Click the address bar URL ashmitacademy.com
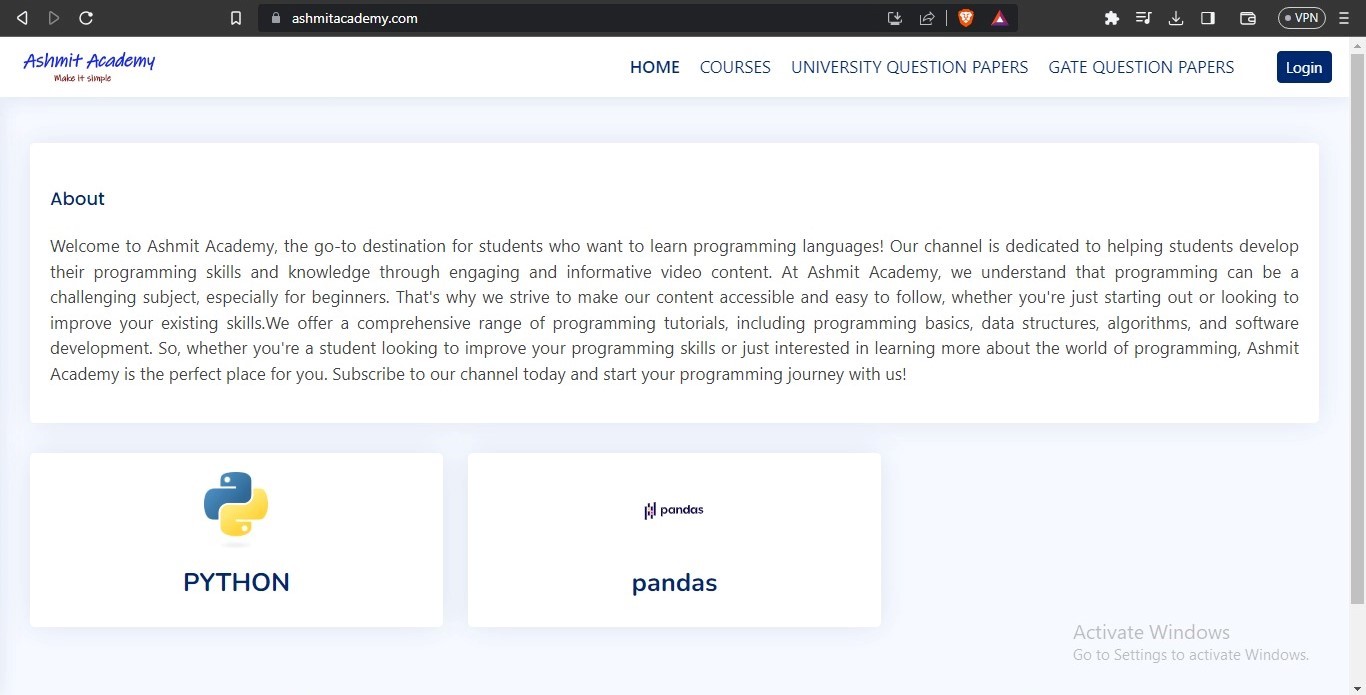 click(355, 18)
